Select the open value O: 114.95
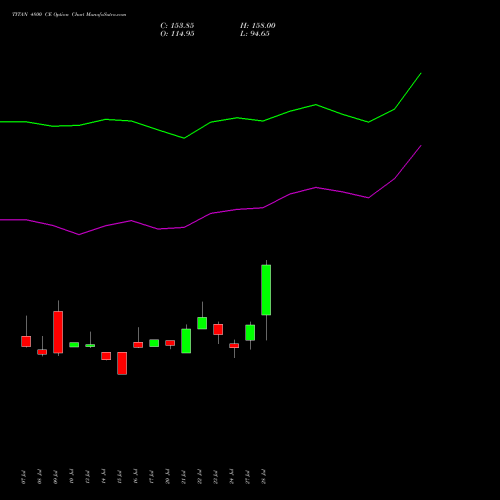This screenshot has height=500, width=500. (177, 34)
